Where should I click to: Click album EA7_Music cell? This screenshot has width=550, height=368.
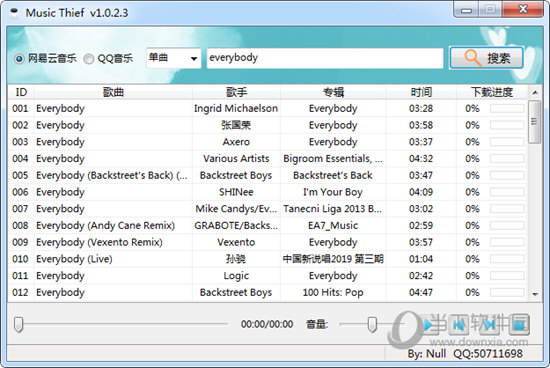(333, 226)
